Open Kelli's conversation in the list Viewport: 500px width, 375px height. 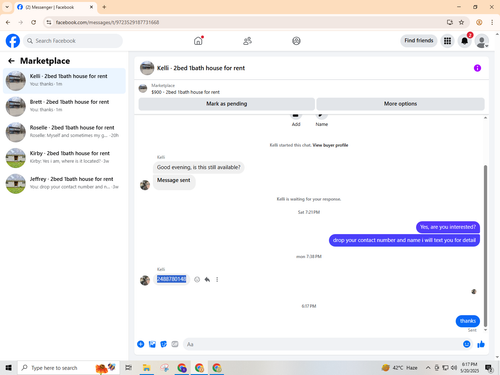pyautogui.click(x=64, y=81)
